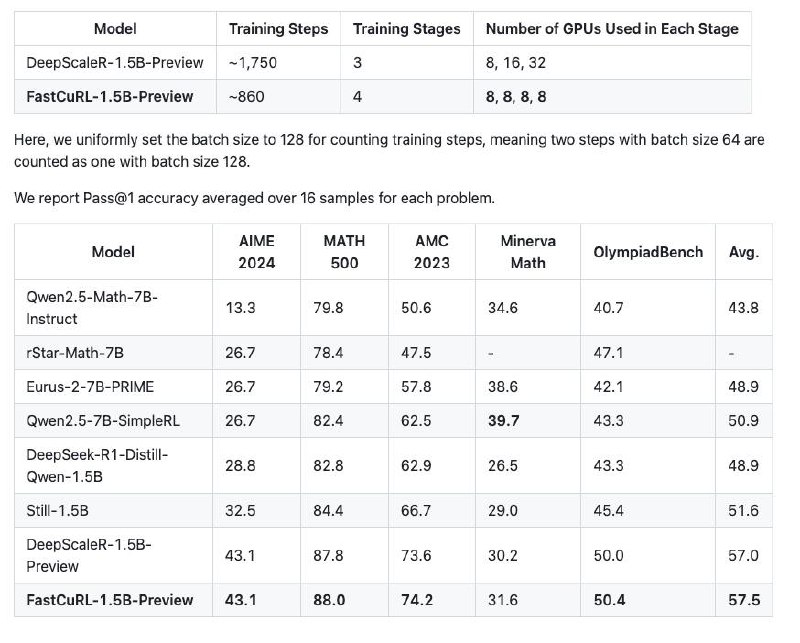Click Number of GPUs Used header
800x643 pixels.
click(x=612, y=29)
